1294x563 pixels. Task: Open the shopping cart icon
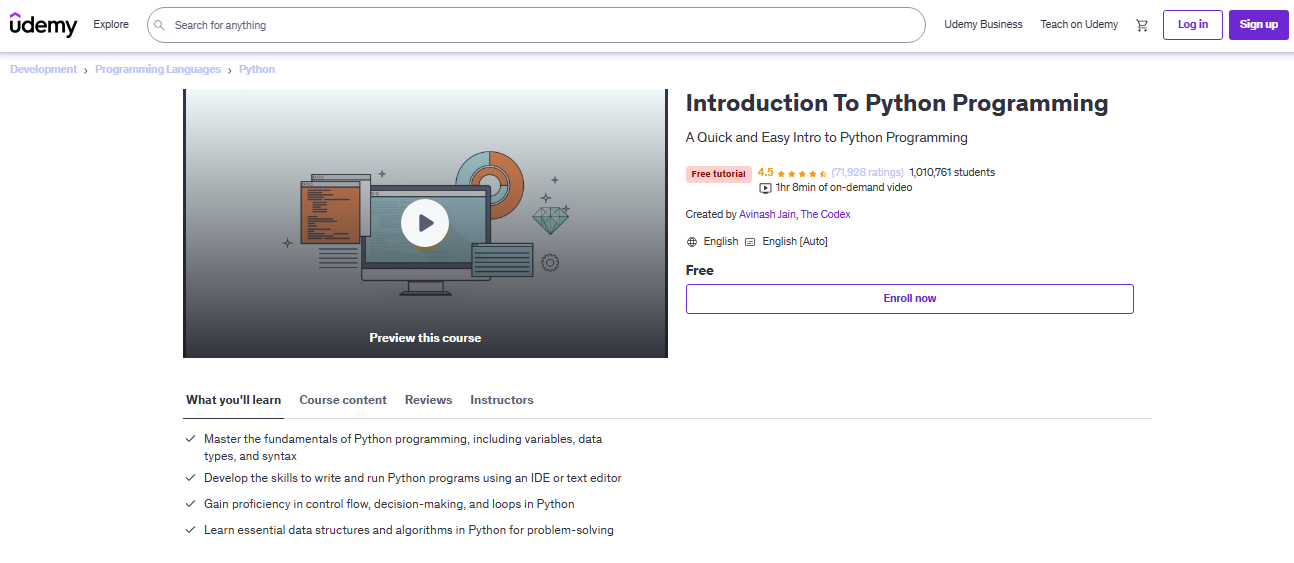click(x=1142, y=25)
